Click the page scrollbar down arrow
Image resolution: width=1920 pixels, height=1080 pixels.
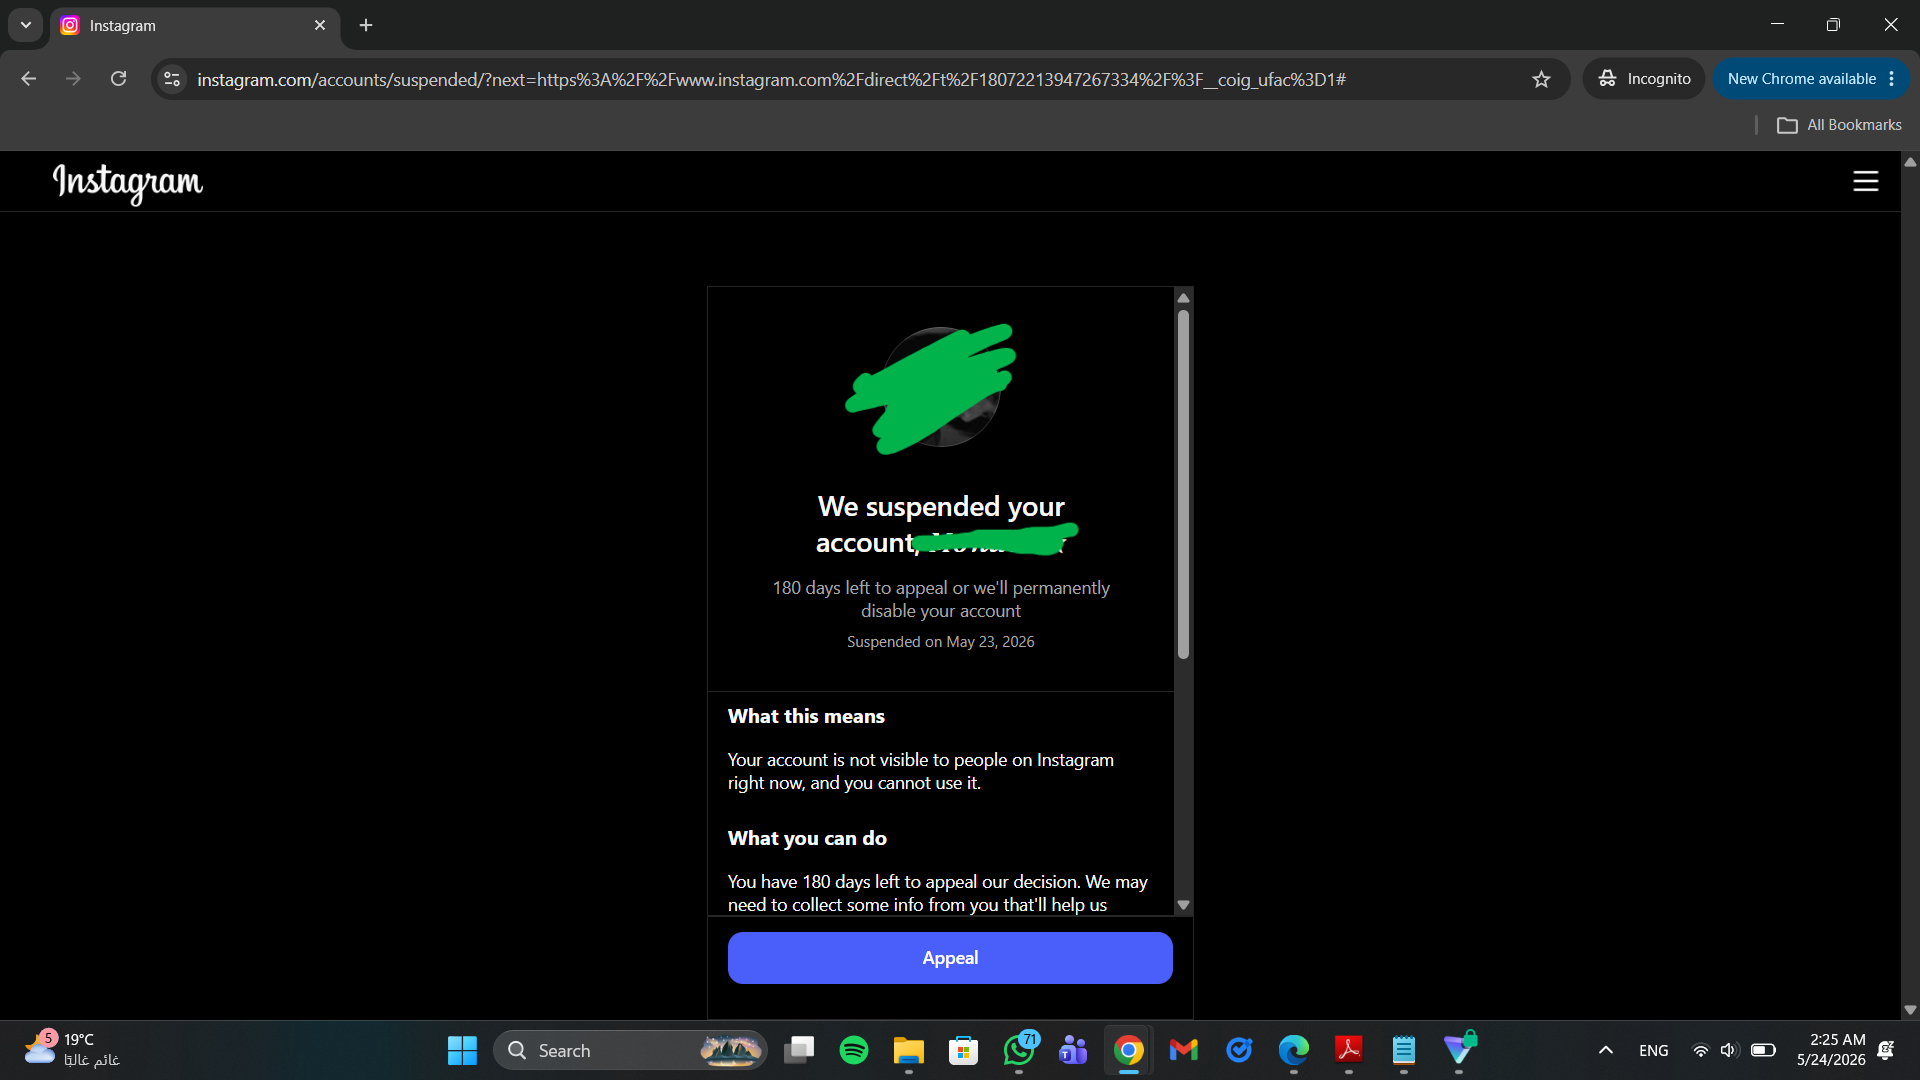click(x=1910, y=1010)
